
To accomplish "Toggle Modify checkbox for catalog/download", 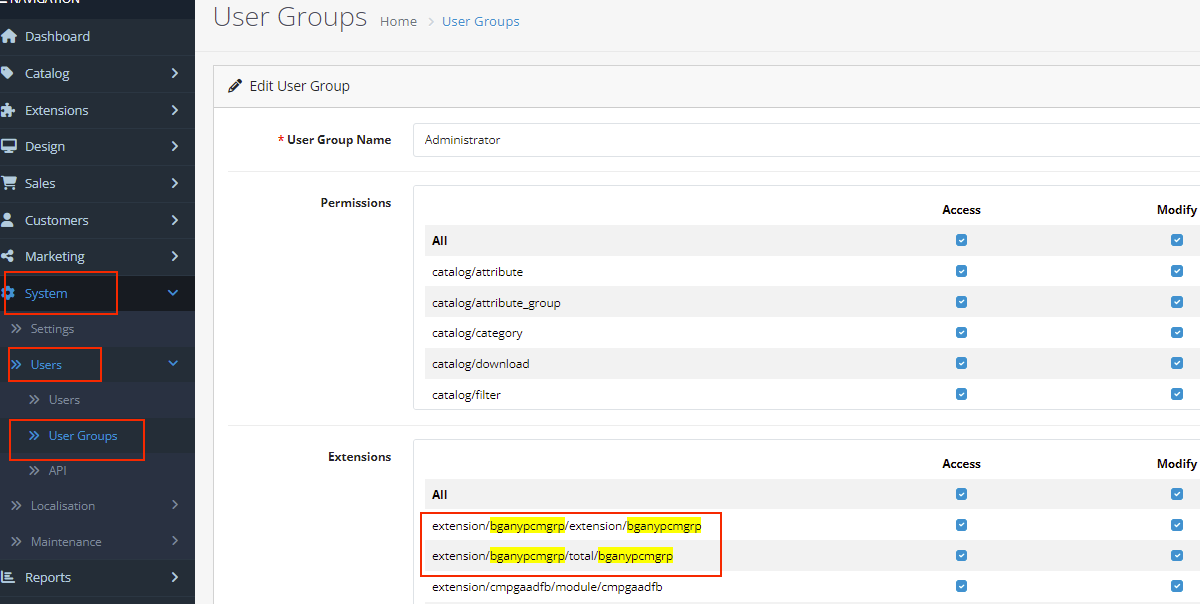I will (x=1177, y=363).
